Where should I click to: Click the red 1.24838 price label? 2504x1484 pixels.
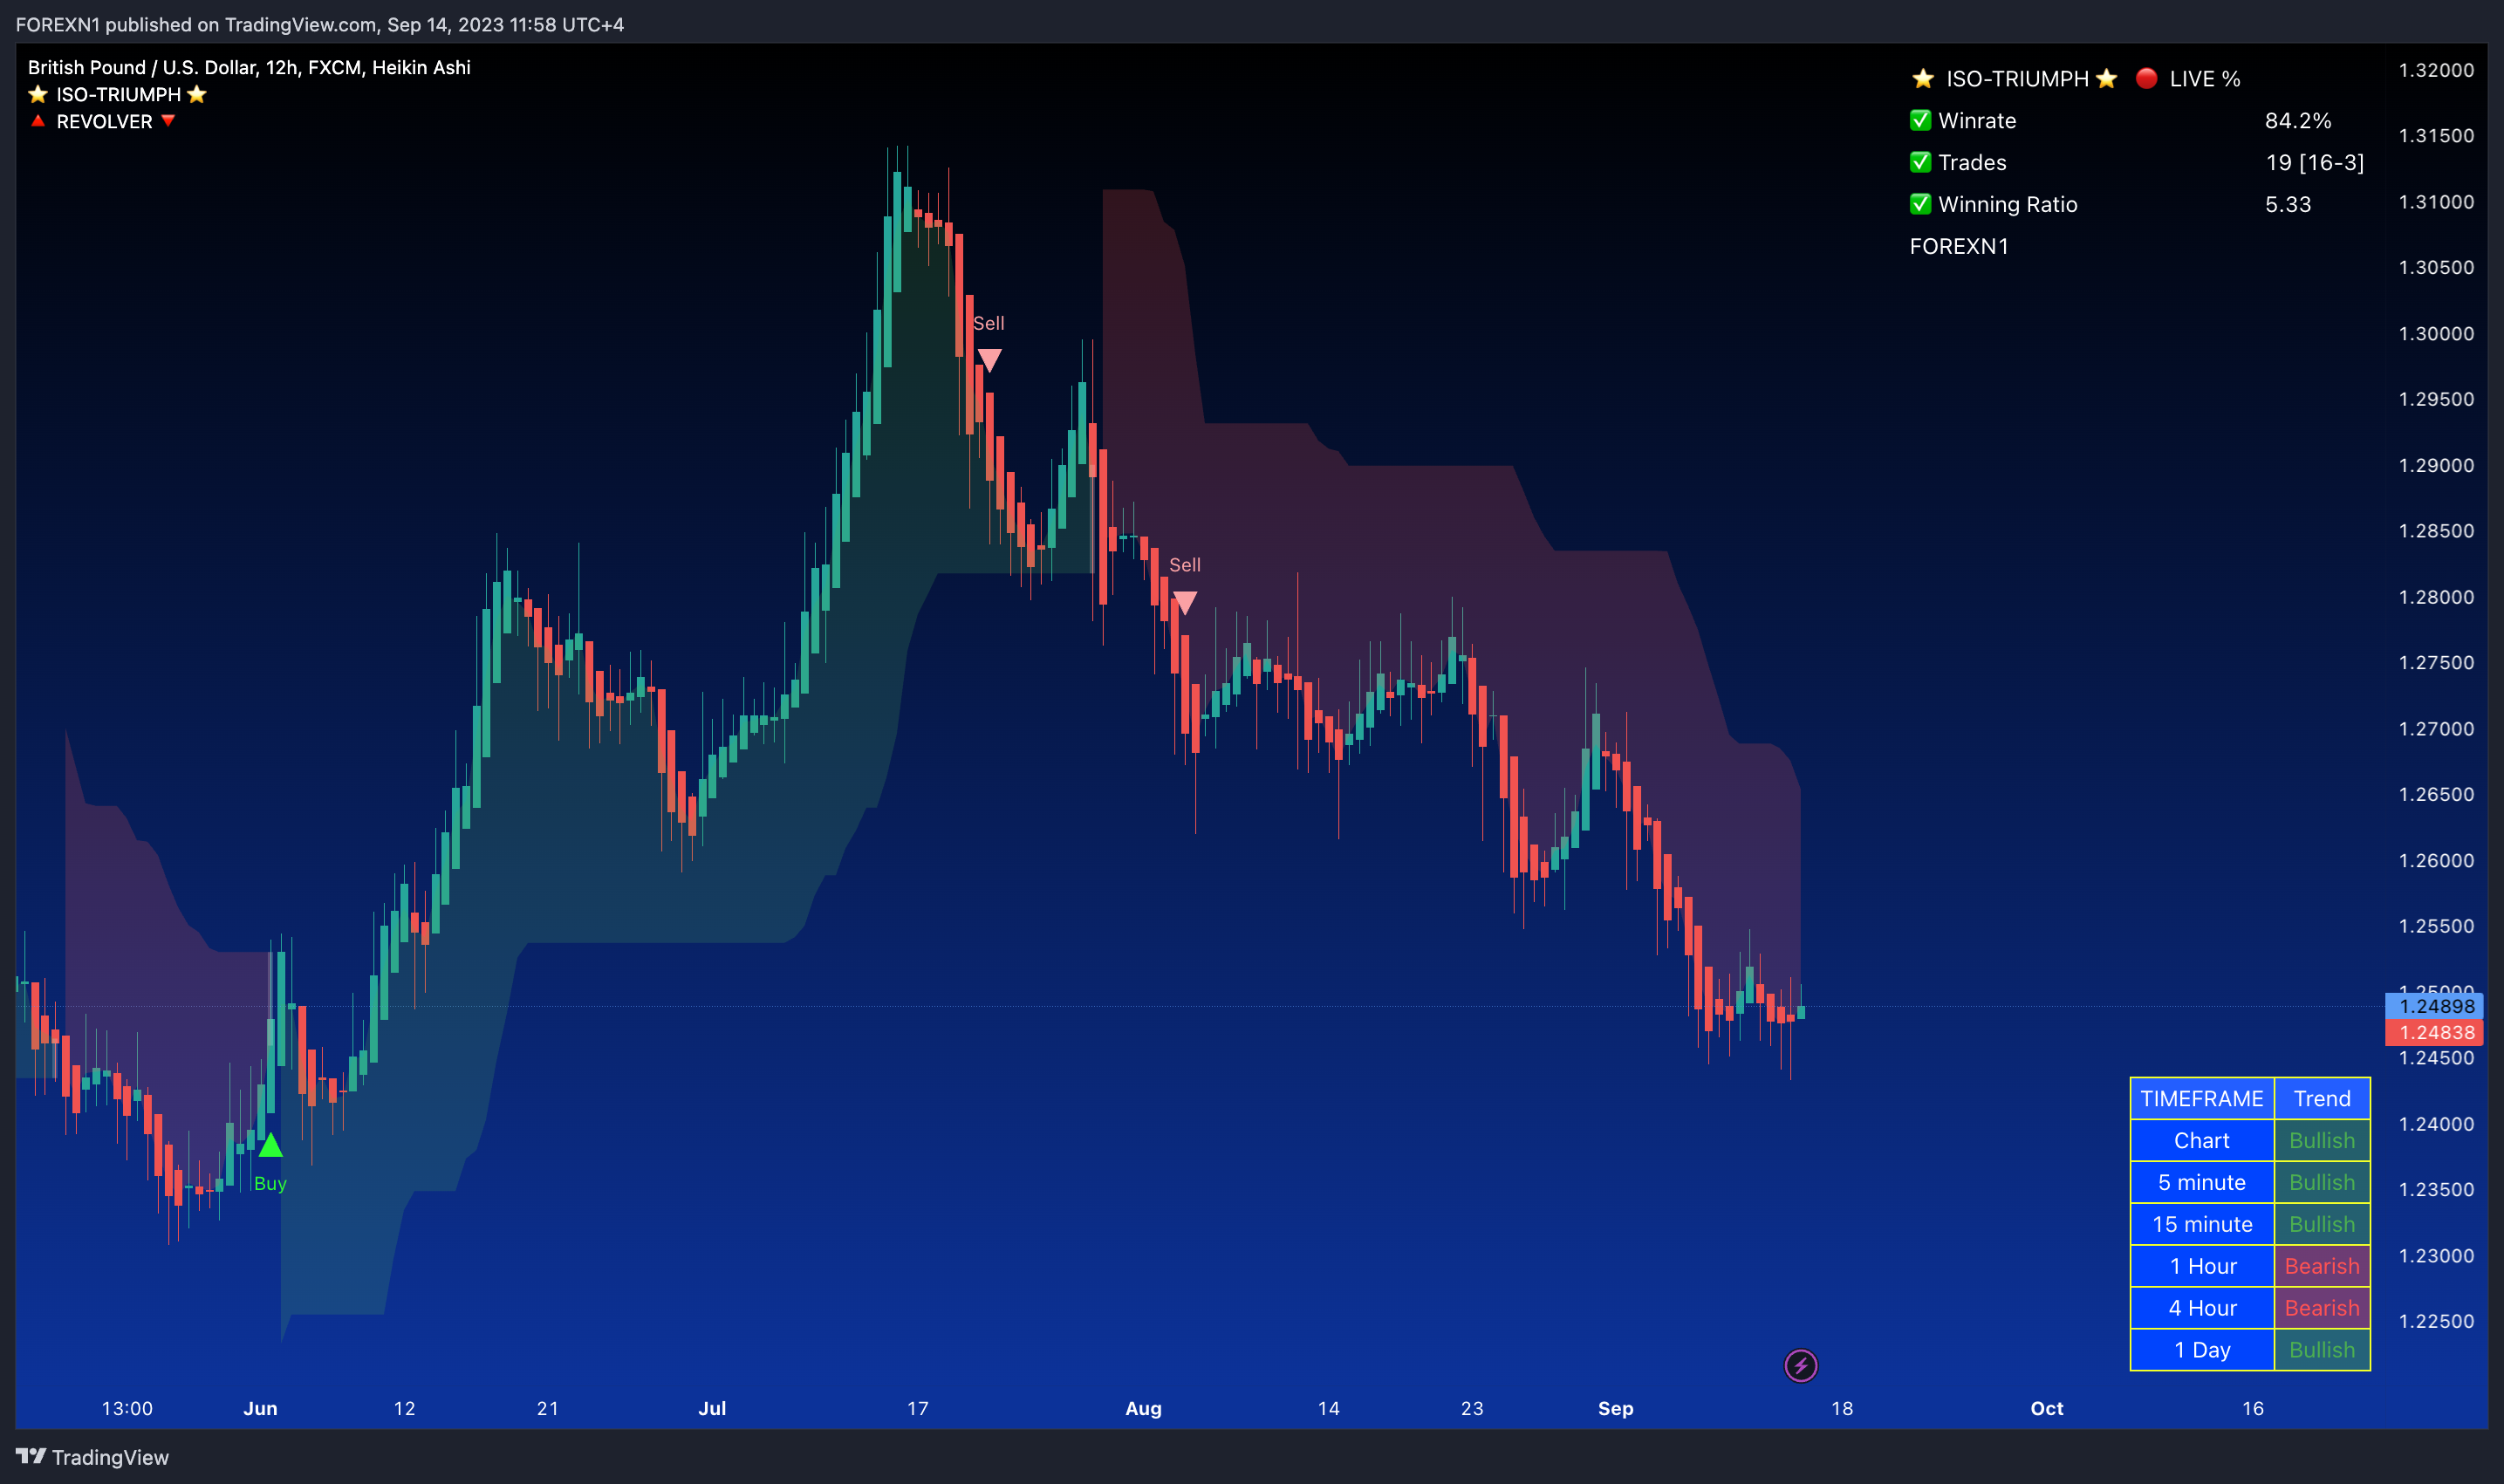click(2434, 1032)
